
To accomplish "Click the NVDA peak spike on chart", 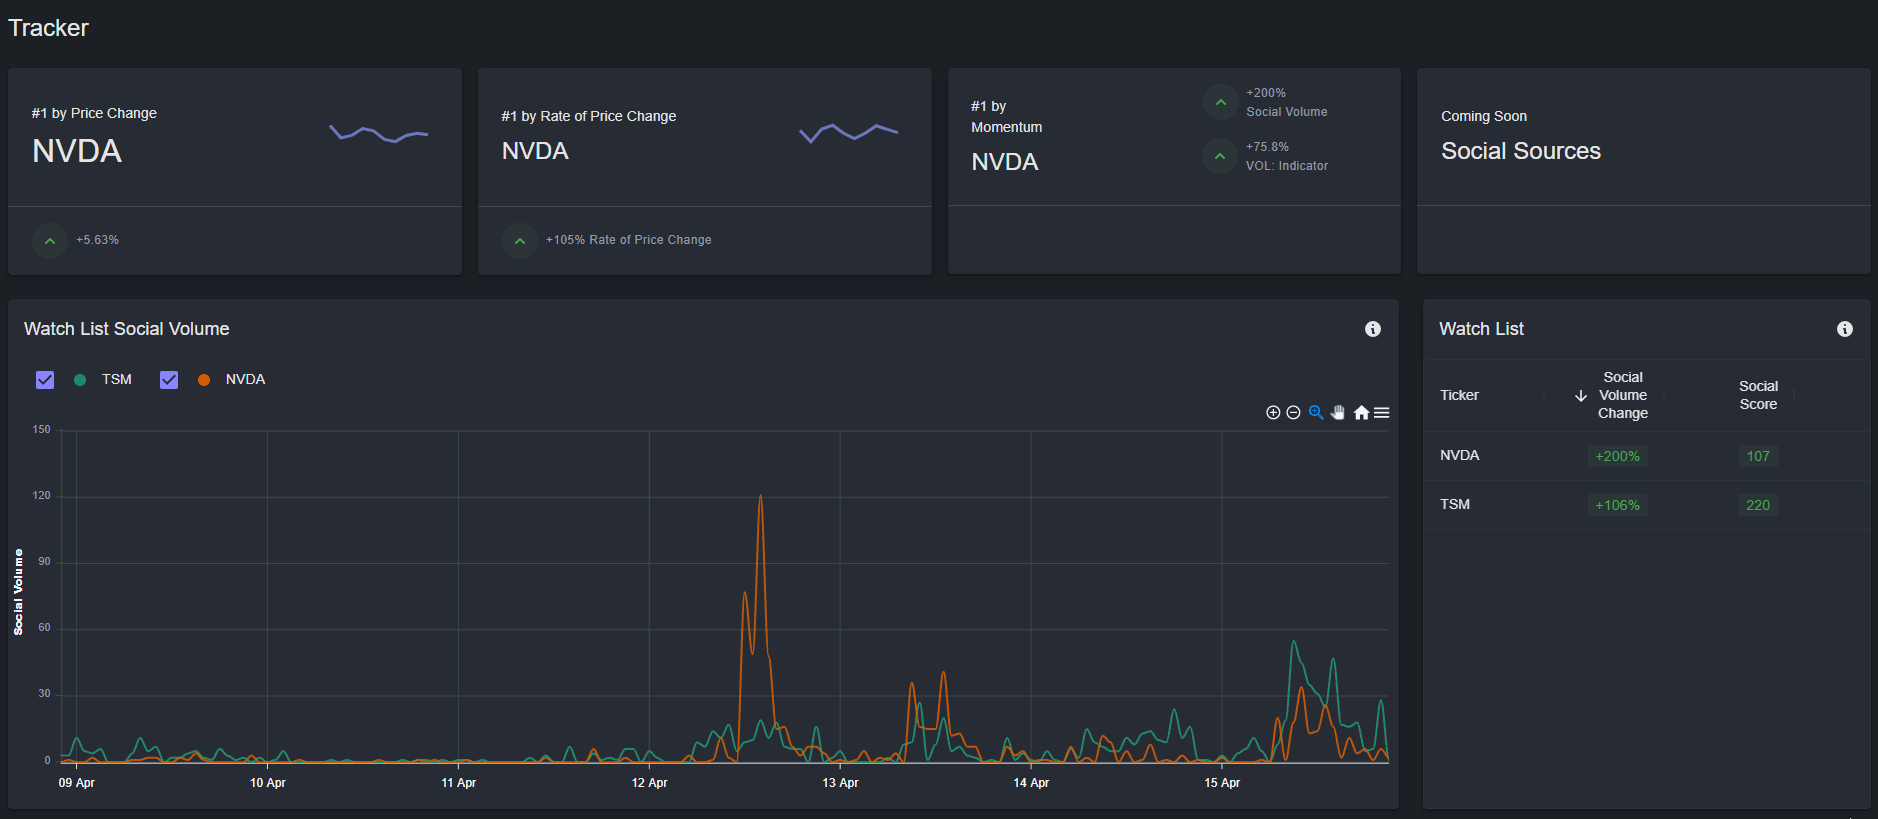I will (761, 497).
